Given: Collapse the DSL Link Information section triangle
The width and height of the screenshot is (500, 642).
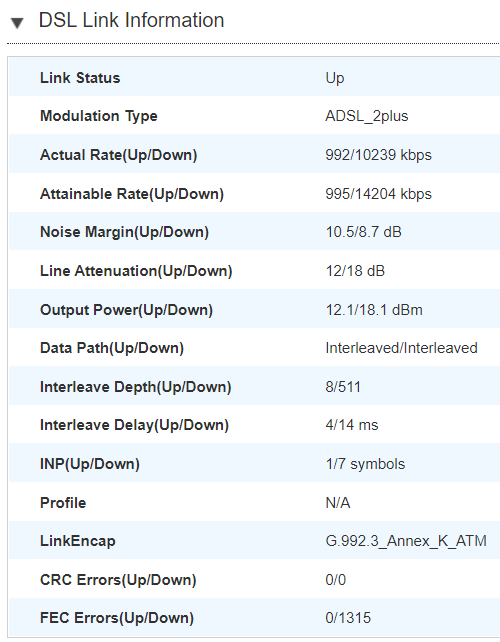Looking at the screenshot, I should pos(17,23).
